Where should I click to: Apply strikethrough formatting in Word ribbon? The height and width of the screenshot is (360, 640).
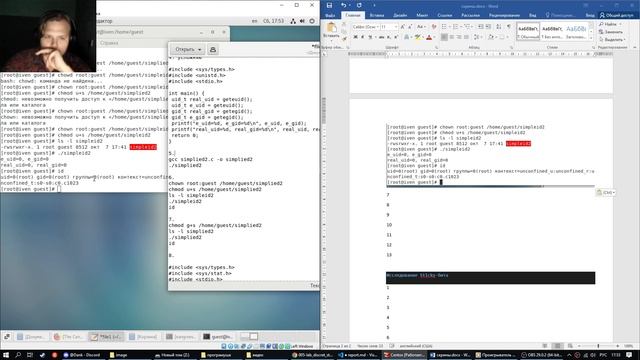click(382, 37)
